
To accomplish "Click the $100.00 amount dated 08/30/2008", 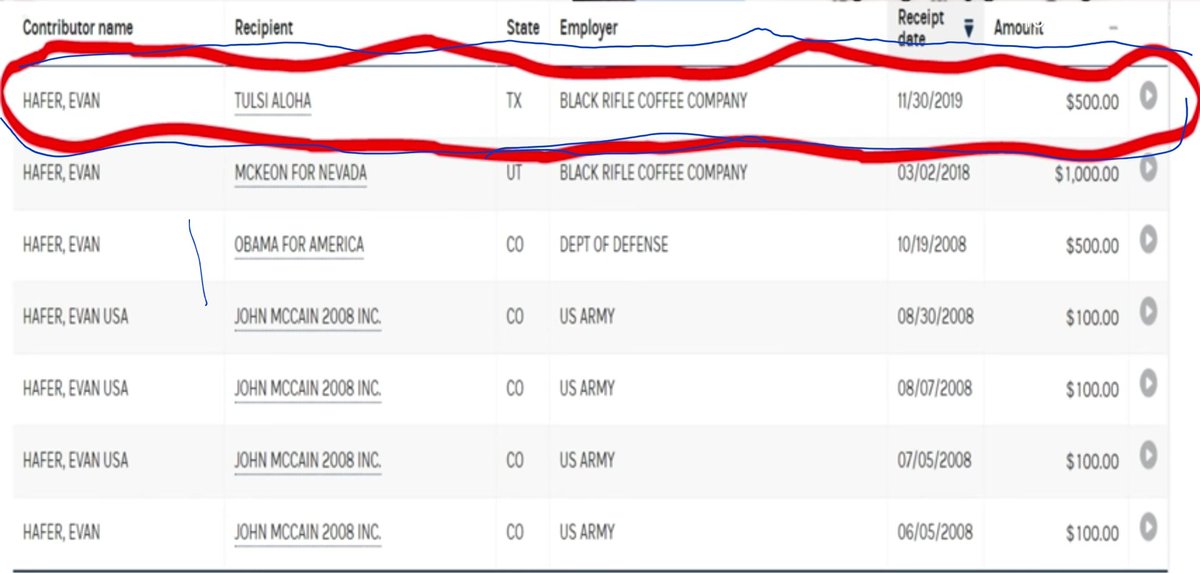I will 1092,319.
